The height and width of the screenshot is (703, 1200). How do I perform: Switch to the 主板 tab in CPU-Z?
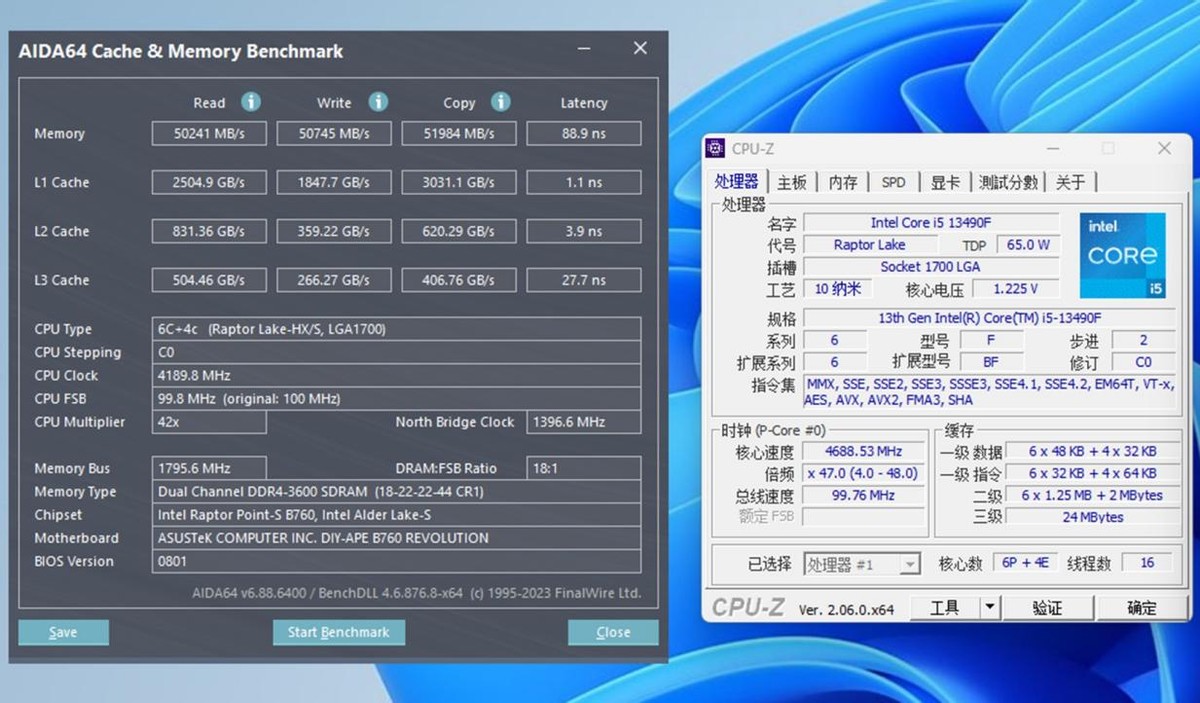coord(791,181)
